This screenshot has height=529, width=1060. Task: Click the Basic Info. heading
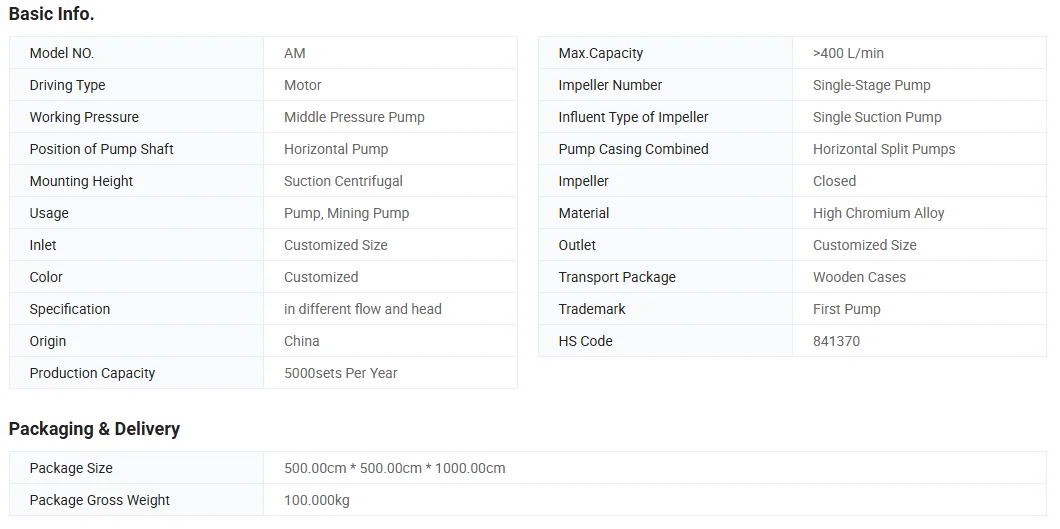pyautogui.click(x=52, y=14)
